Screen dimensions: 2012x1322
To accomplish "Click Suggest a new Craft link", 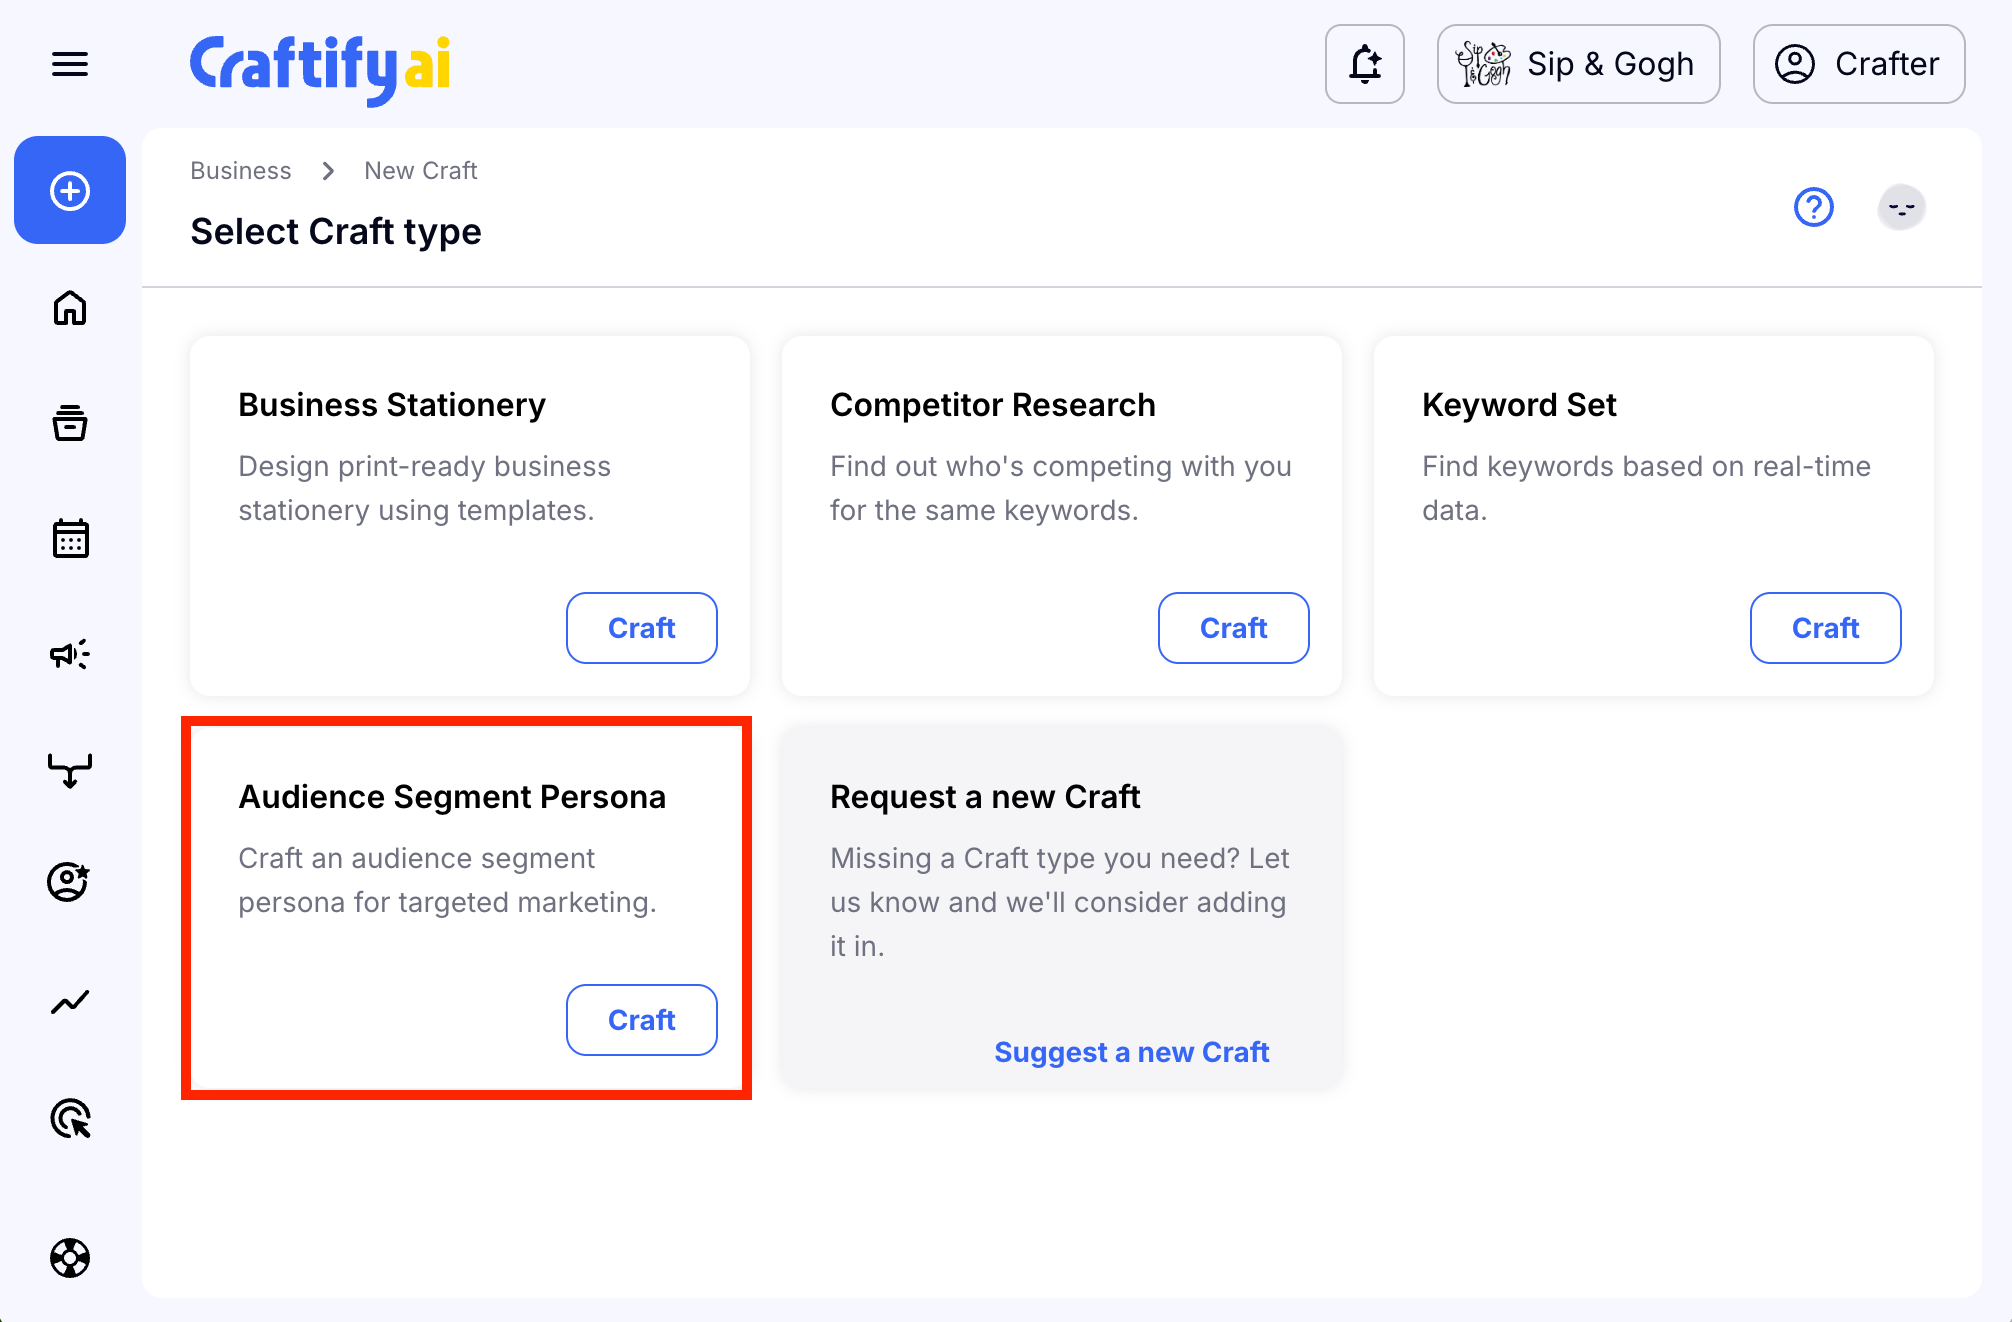I will pyautogui.click(x=1131, y=1052).
